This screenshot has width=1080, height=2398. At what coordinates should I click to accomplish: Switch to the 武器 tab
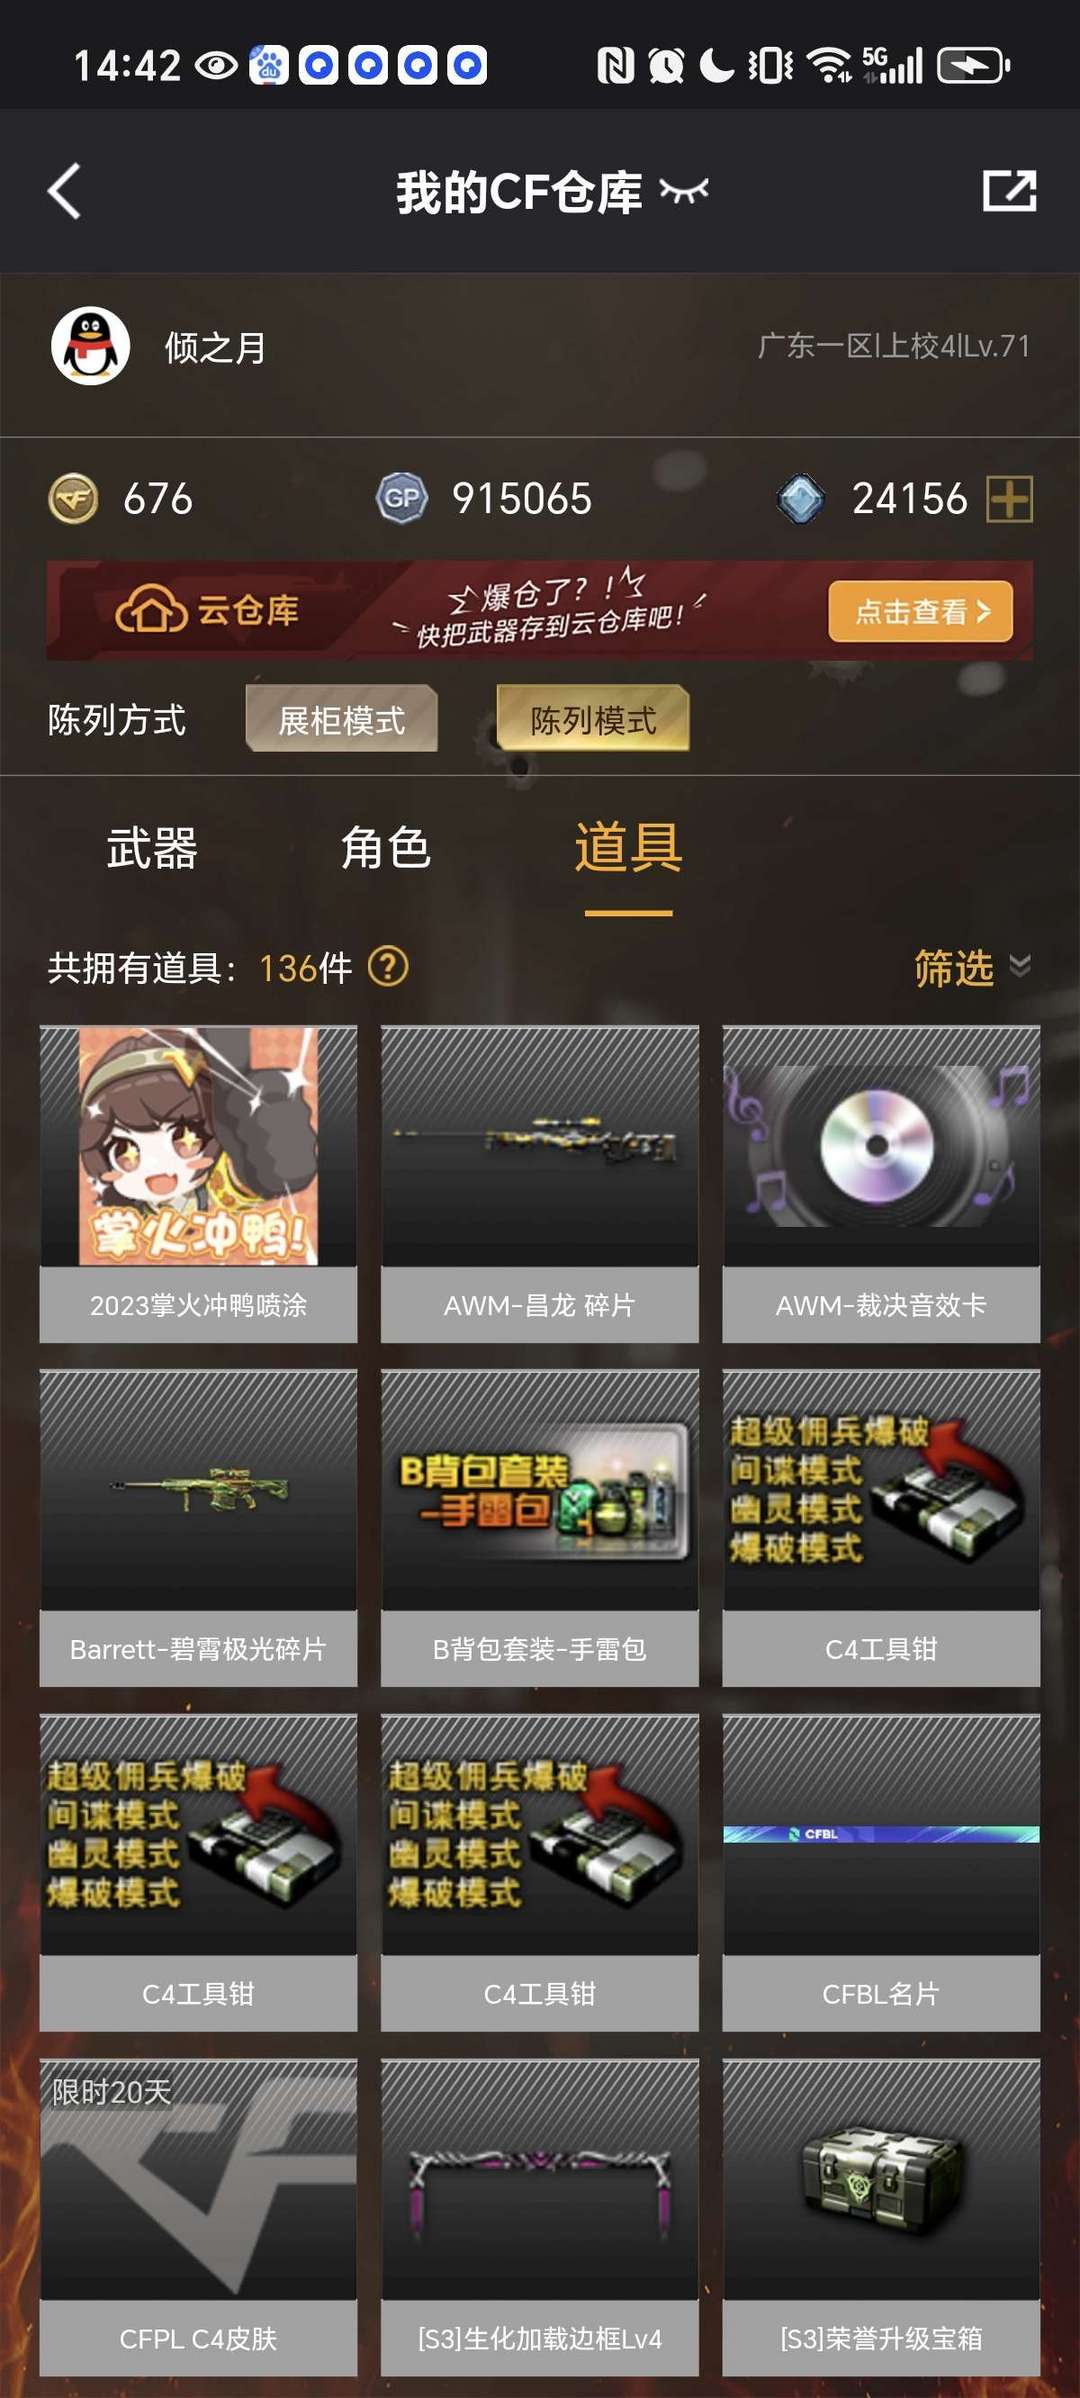[152, 849]
